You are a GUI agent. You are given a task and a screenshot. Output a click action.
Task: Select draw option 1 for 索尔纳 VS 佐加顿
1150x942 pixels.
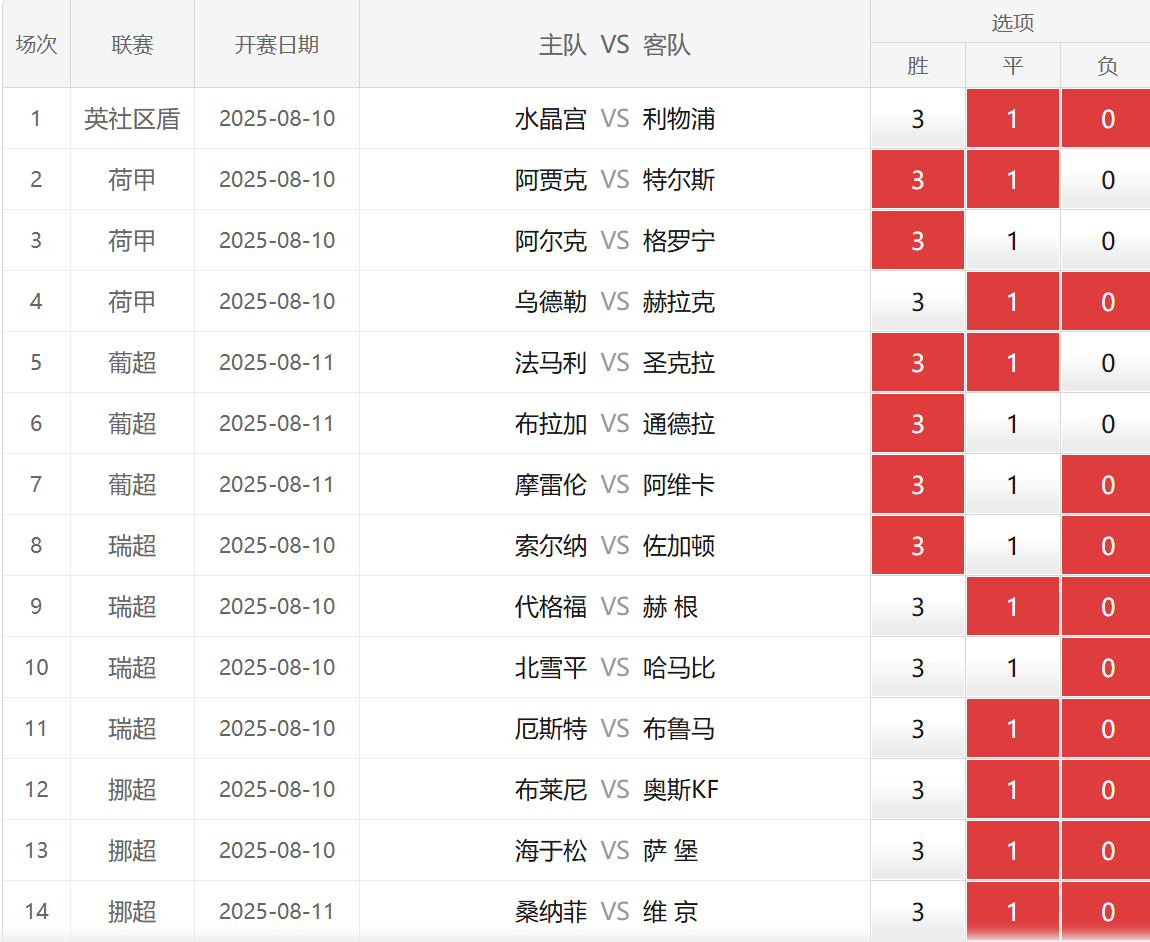[1013, 545]
